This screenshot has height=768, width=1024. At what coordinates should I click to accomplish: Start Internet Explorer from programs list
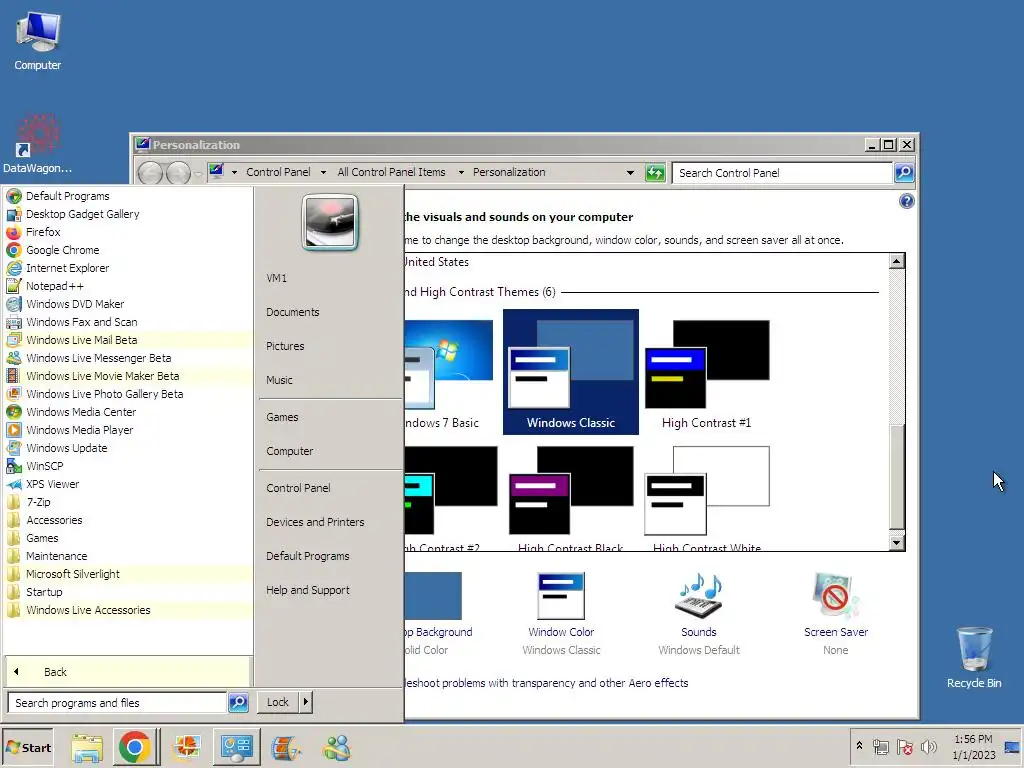pos(67,268)
